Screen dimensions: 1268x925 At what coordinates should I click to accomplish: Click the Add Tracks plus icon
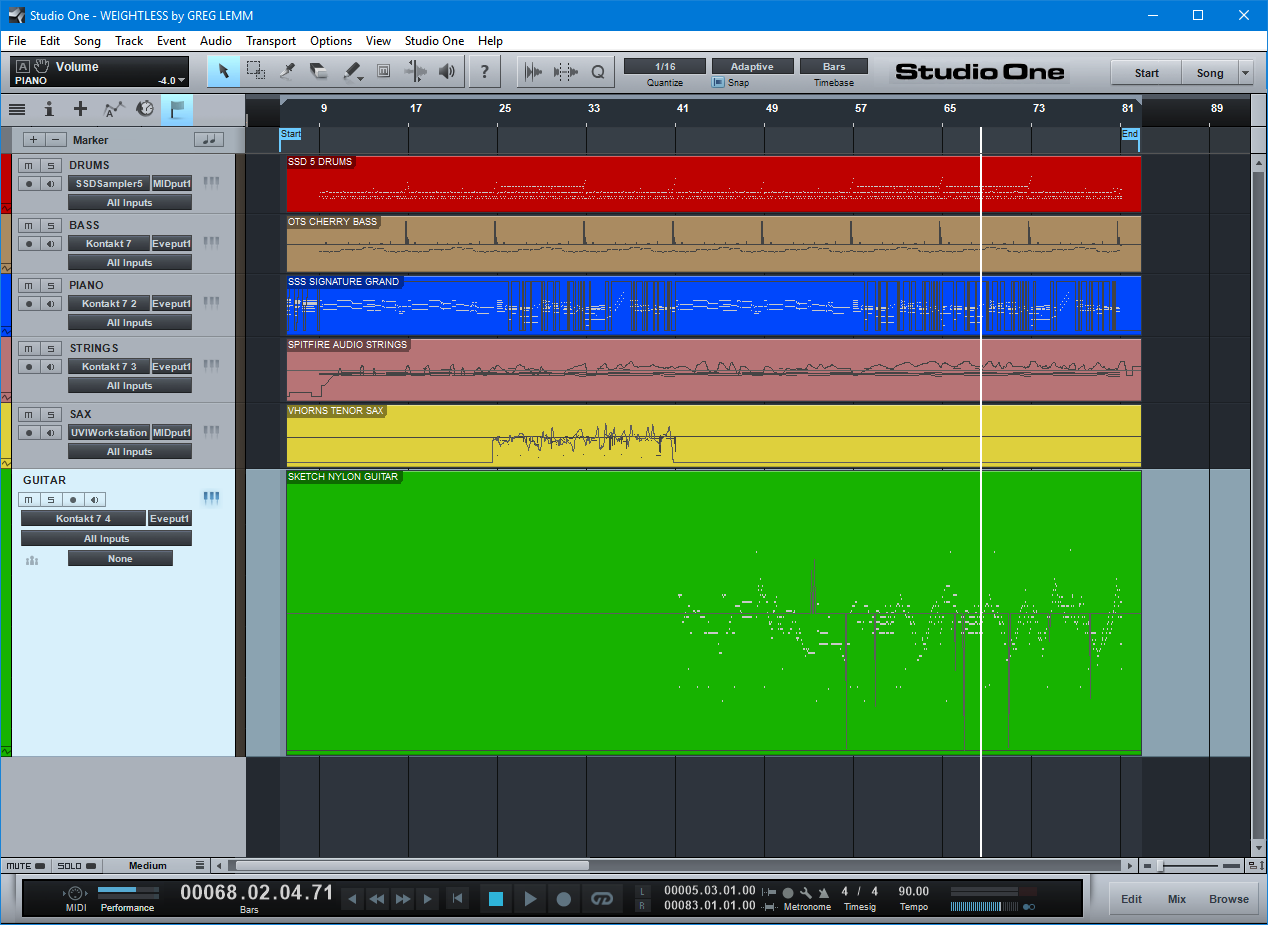[81, 109]
